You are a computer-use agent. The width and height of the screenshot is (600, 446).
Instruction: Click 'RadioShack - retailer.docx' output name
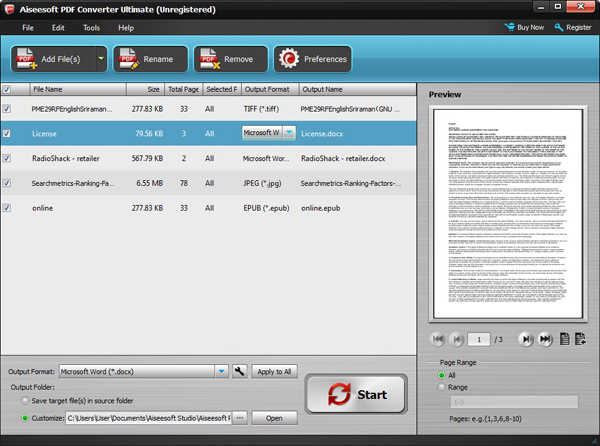[343, 158]
